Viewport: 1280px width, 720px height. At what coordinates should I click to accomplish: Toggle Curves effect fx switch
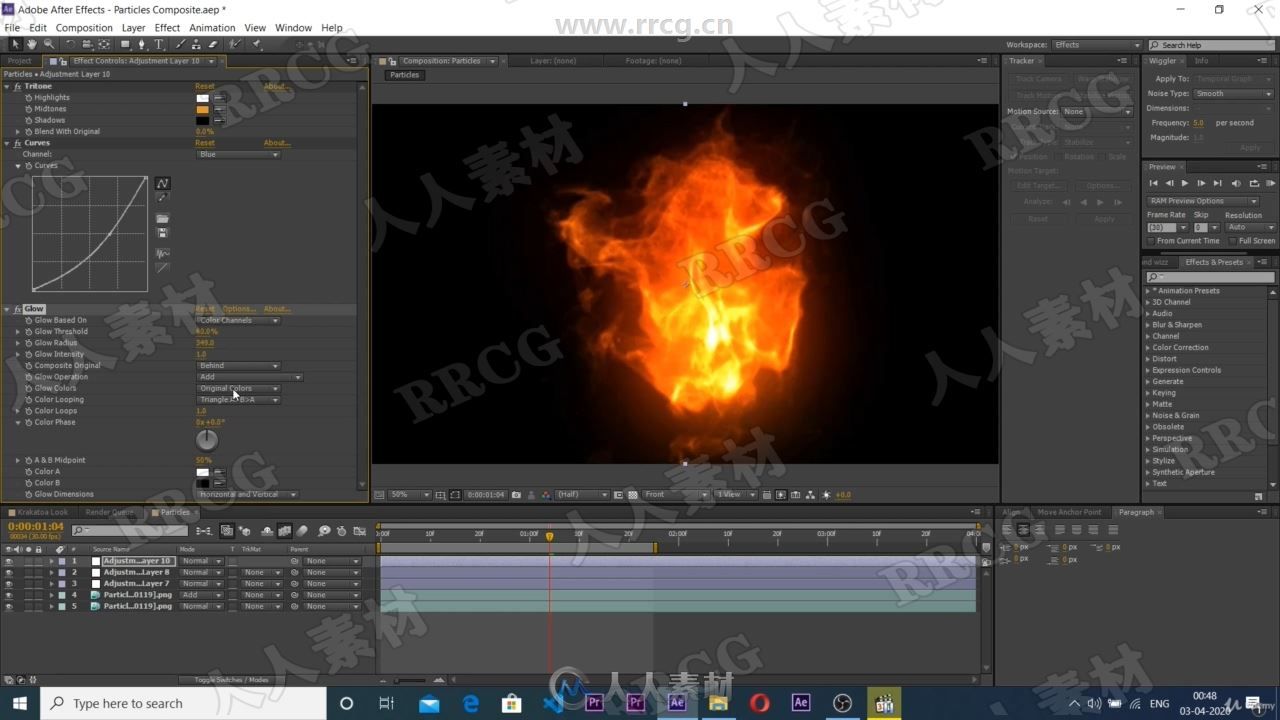(x=17, y=143)
